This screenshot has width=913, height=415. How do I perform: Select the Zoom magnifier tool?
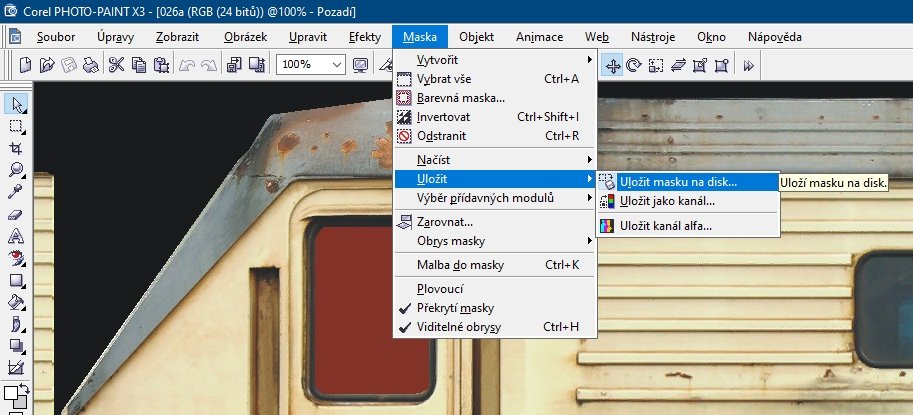pos(16,170)
